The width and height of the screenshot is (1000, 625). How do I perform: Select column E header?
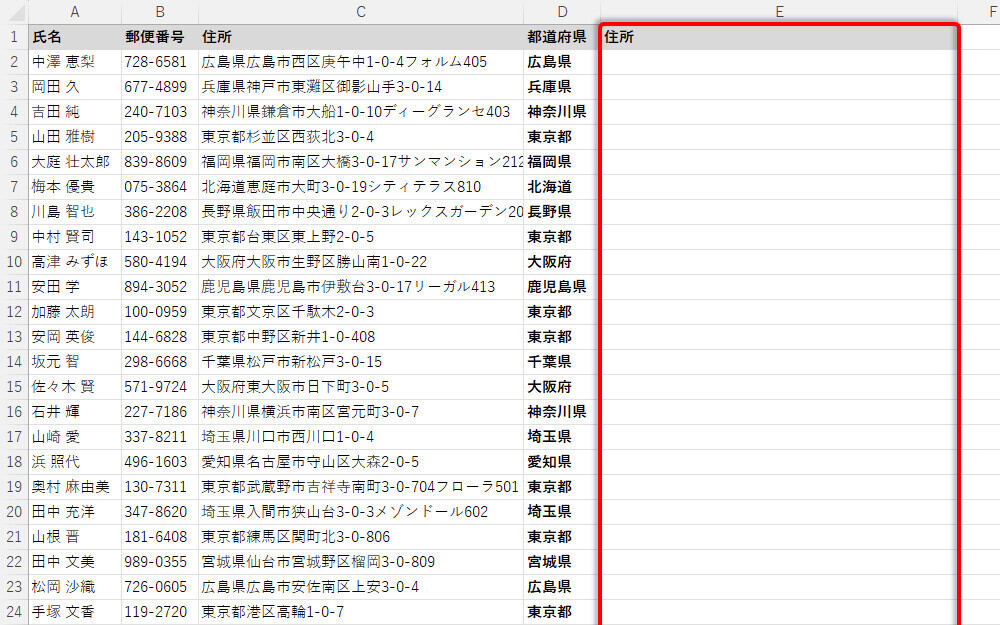click(x=778, y=11)
